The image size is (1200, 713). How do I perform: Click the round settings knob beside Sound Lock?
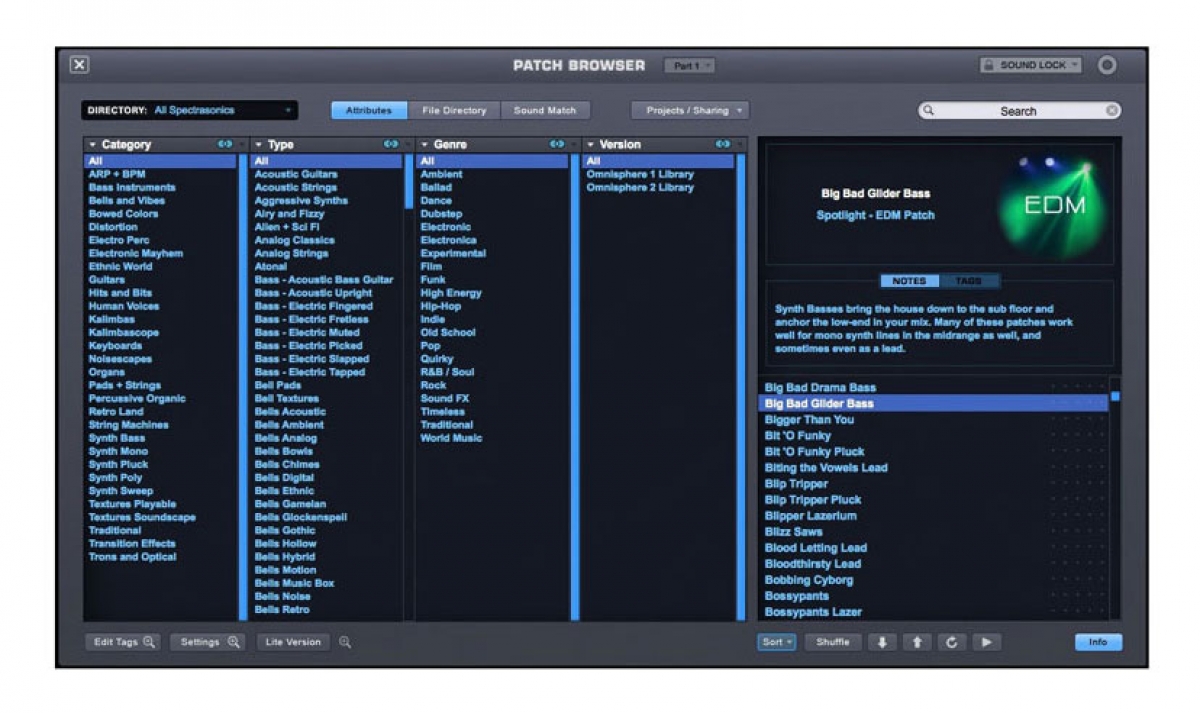coord(1107,65)
